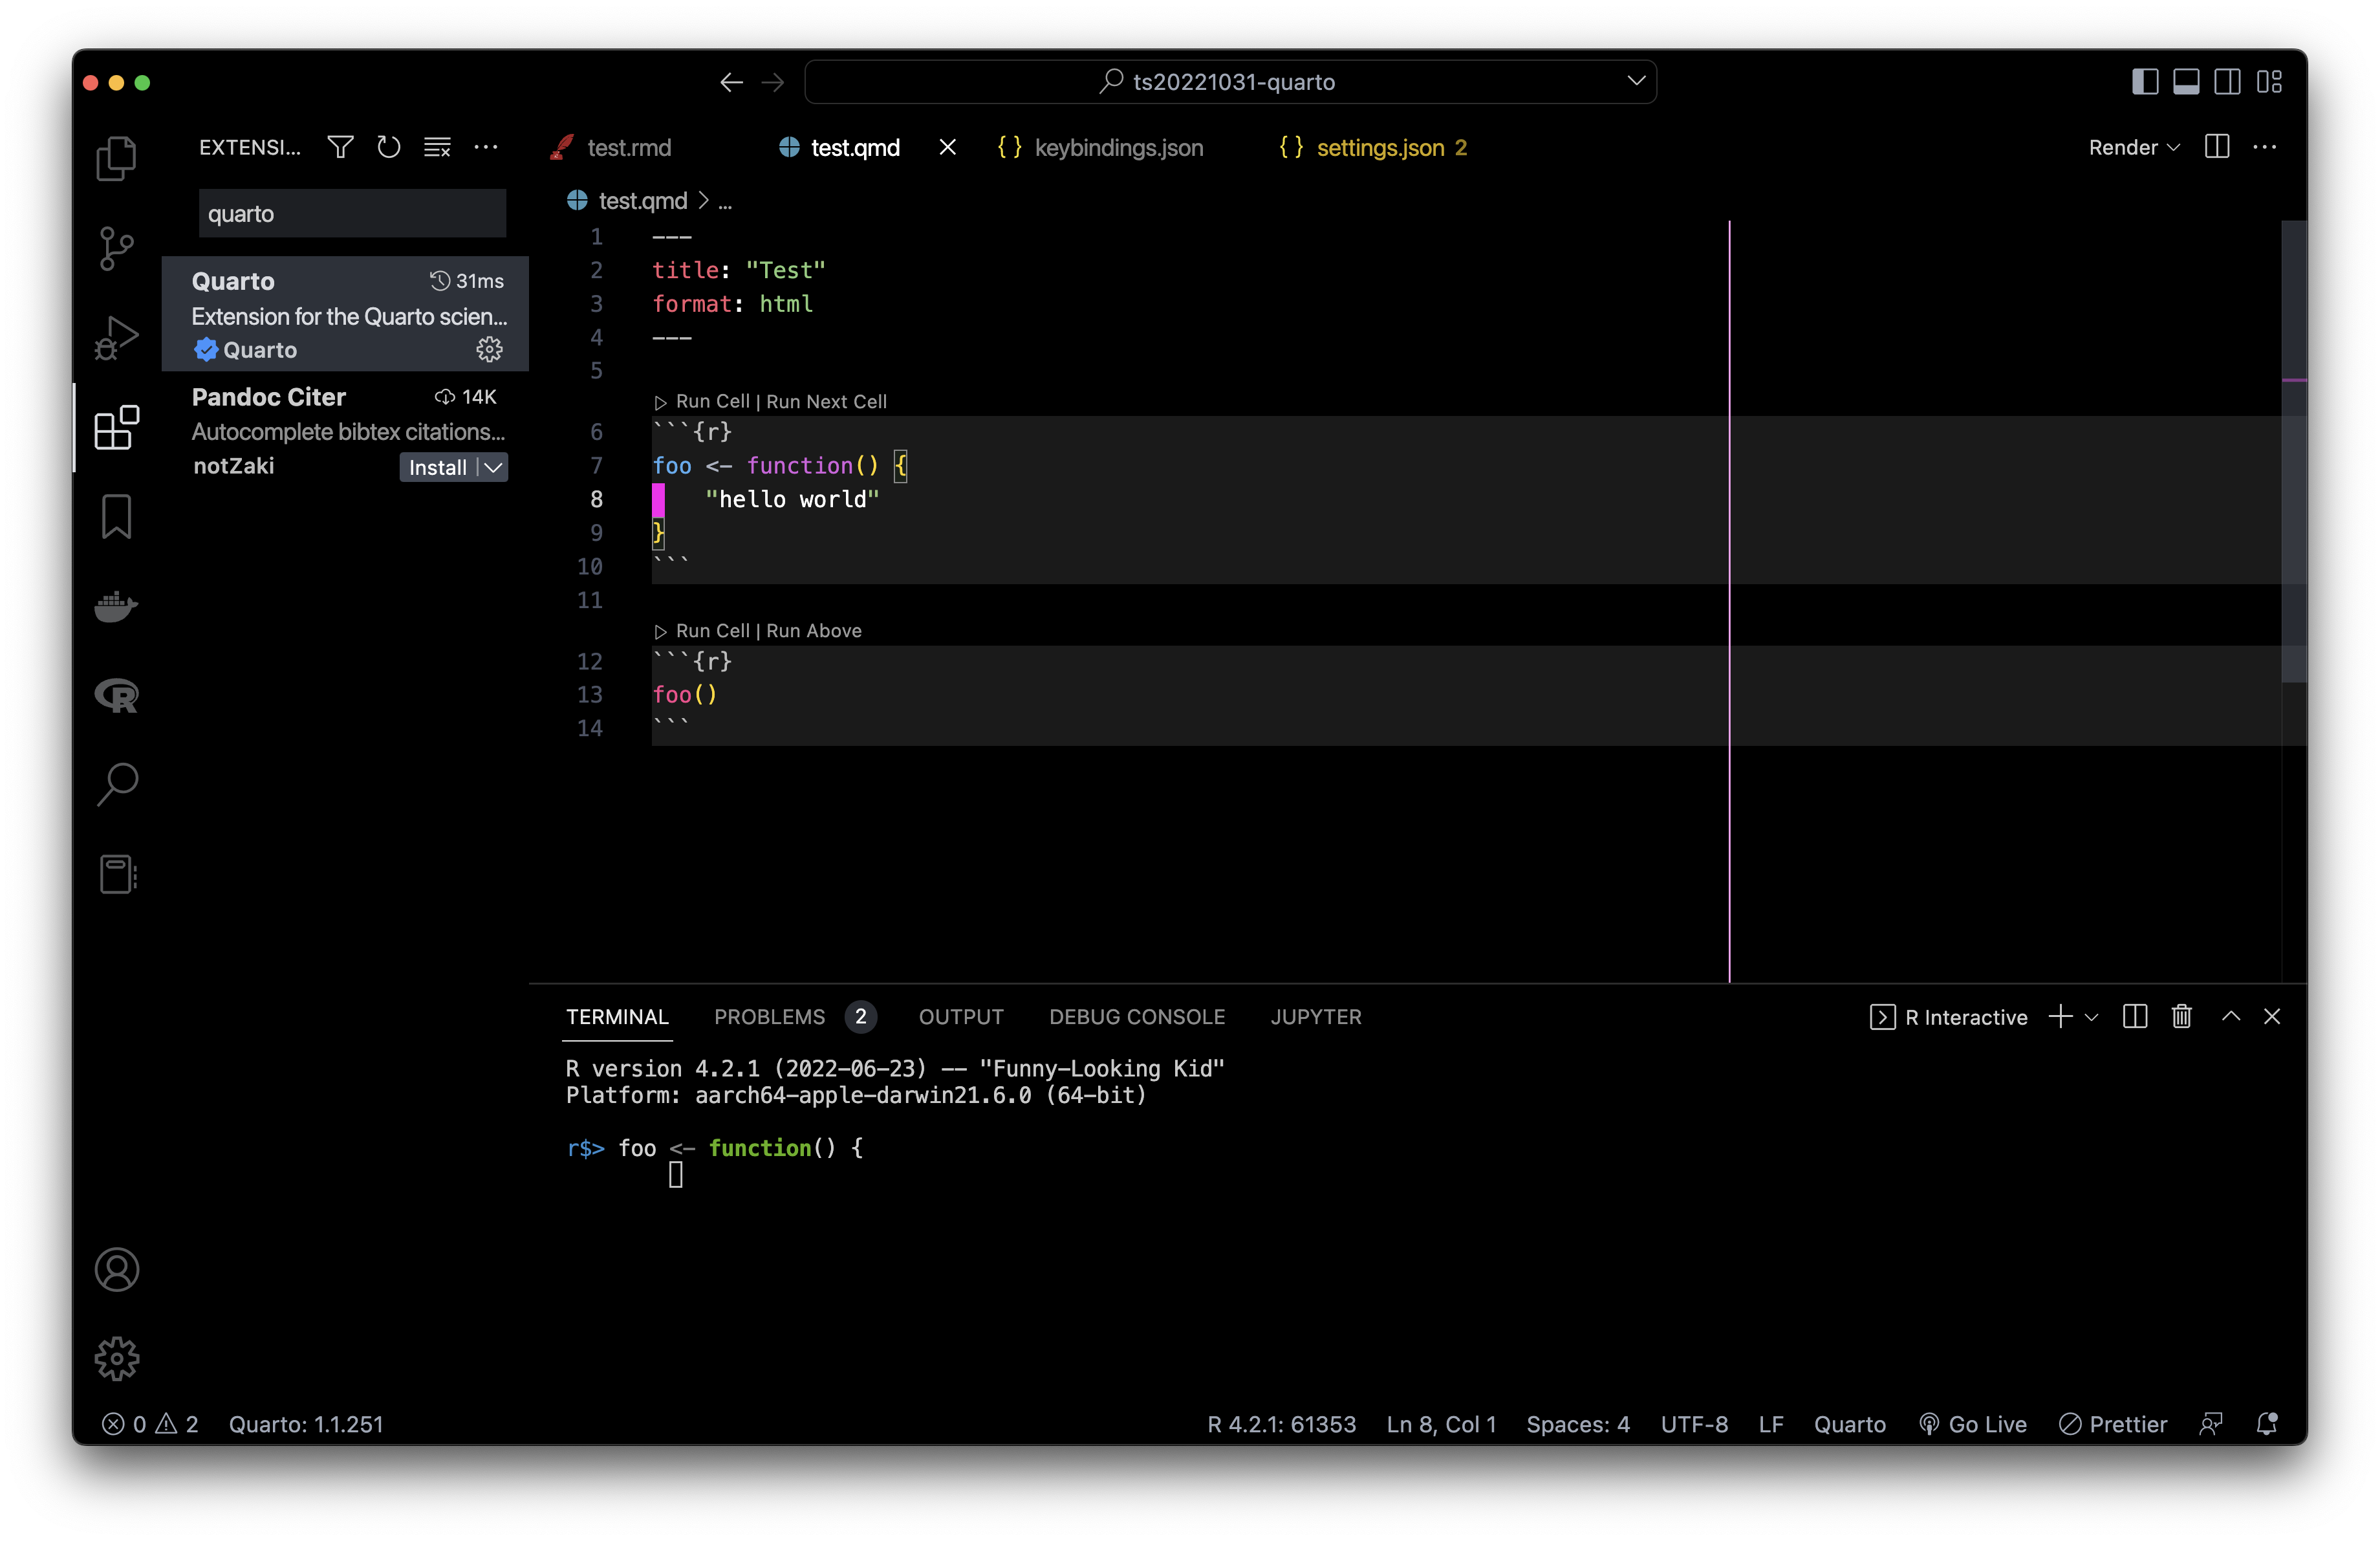
Task: Open the R sidebar extension icon
Action: (x=116, y=695)
